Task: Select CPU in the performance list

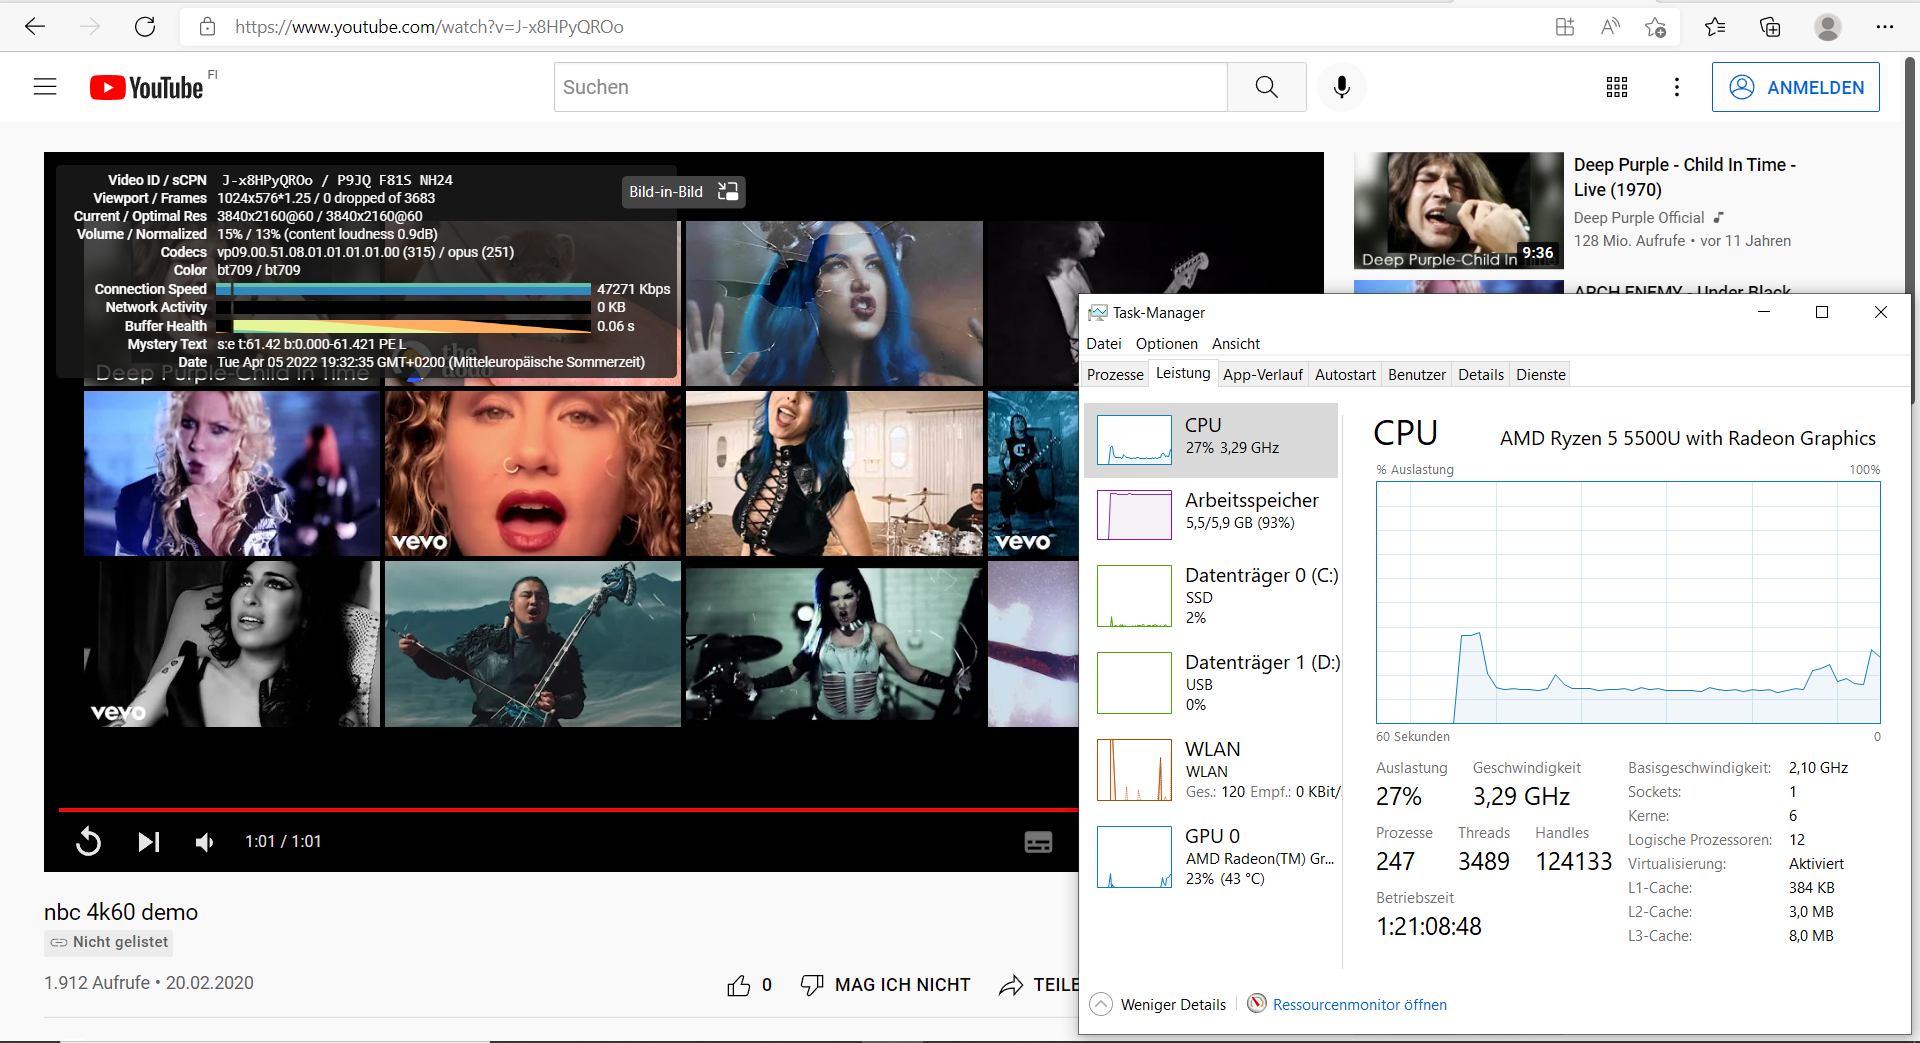Action: [x=1211, y=440]
